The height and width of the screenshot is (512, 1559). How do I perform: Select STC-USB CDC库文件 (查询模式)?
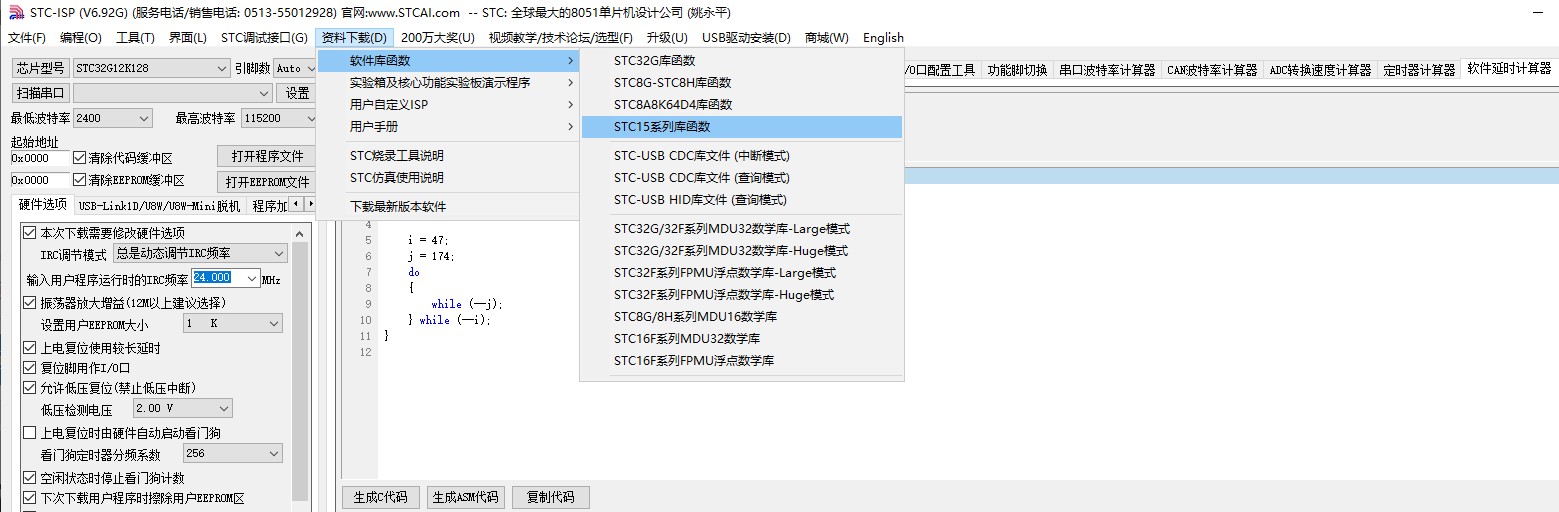[742, 178]
